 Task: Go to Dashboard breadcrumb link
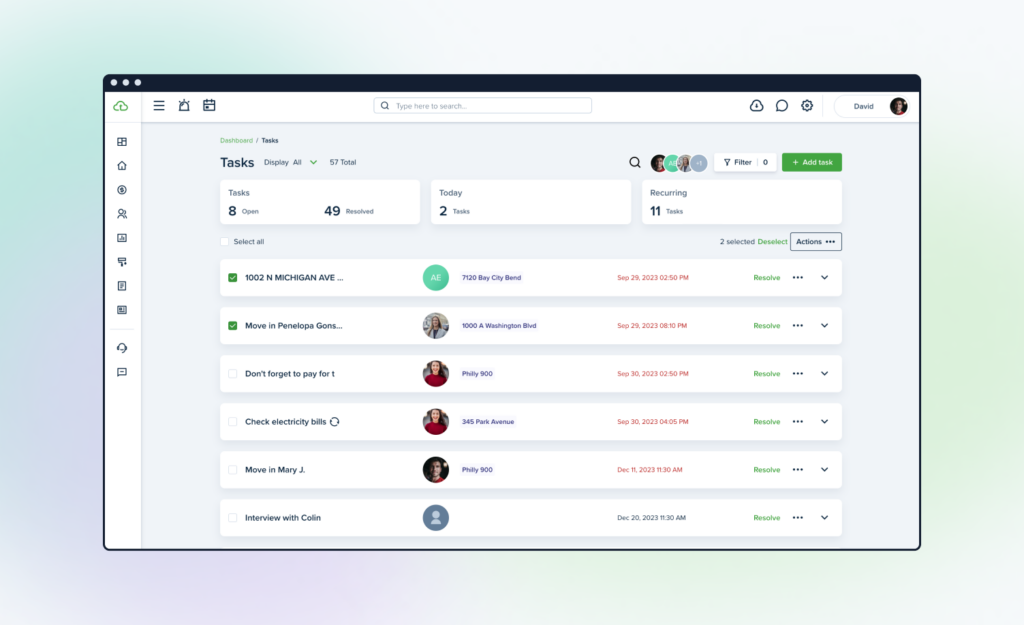coord(236,140)
